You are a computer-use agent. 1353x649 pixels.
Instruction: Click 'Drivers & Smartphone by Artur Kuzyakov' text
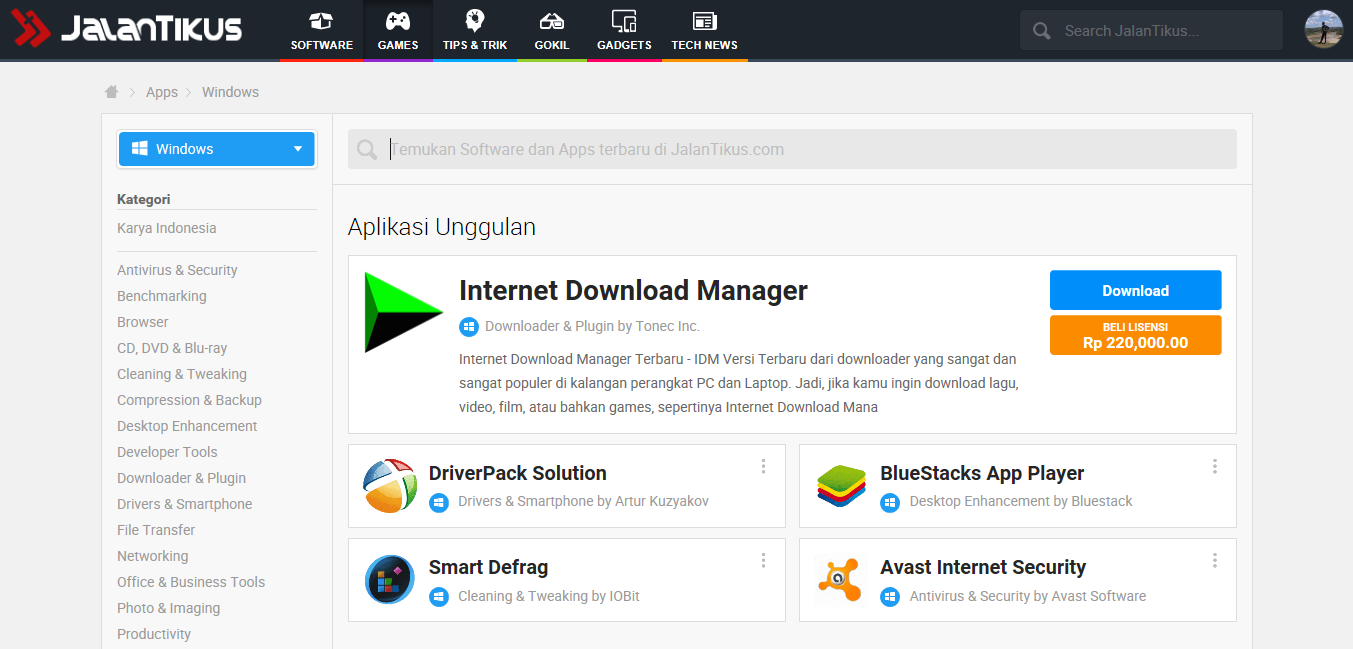(583, 501)
